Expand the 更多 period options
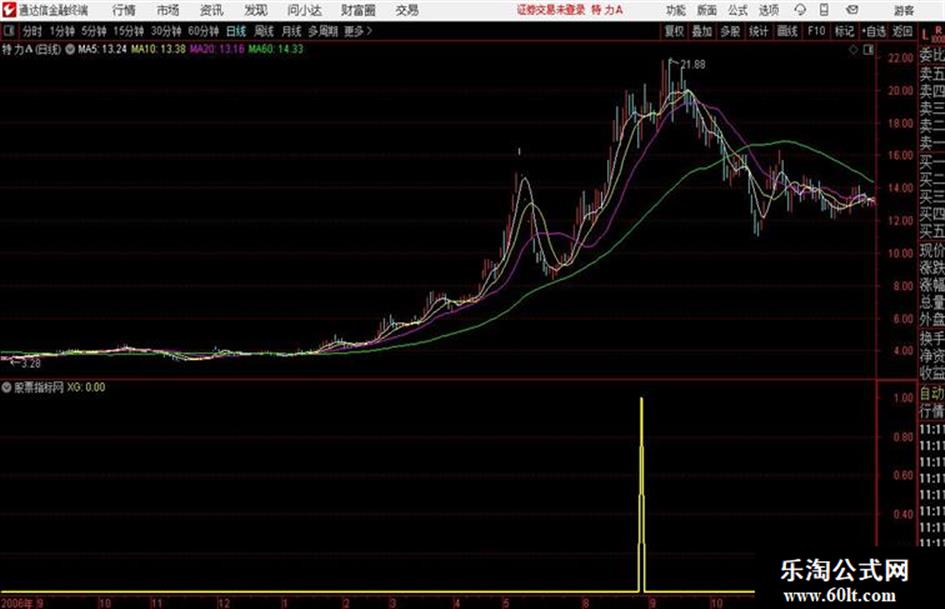 click(x=358, y=31)
